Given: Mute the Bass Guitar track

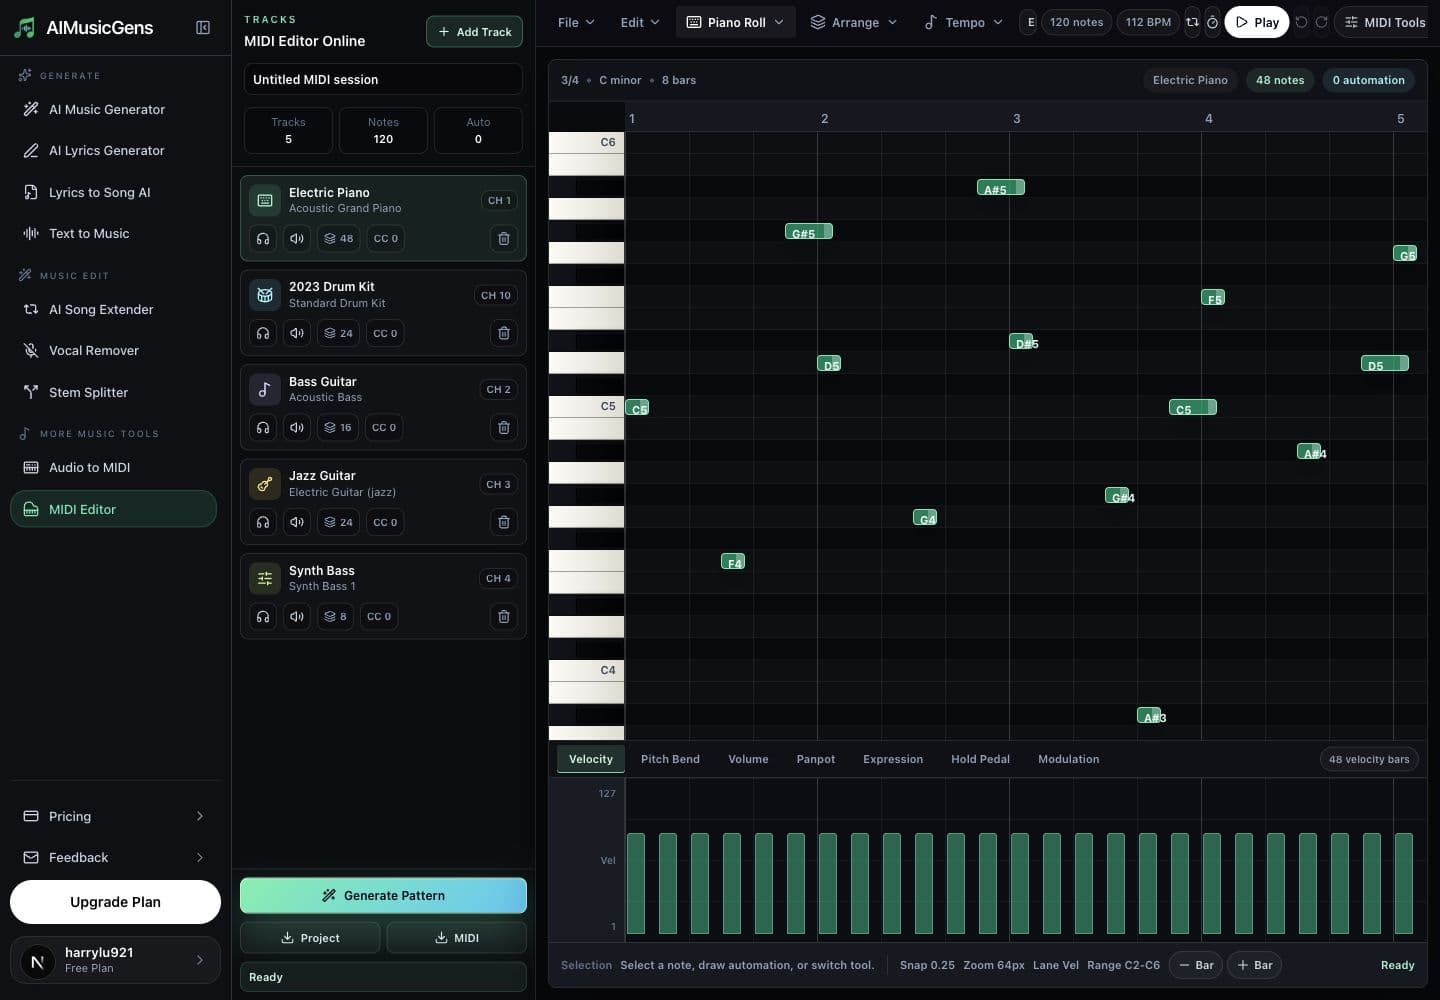Looking at the screenshot, I should 297,427.
